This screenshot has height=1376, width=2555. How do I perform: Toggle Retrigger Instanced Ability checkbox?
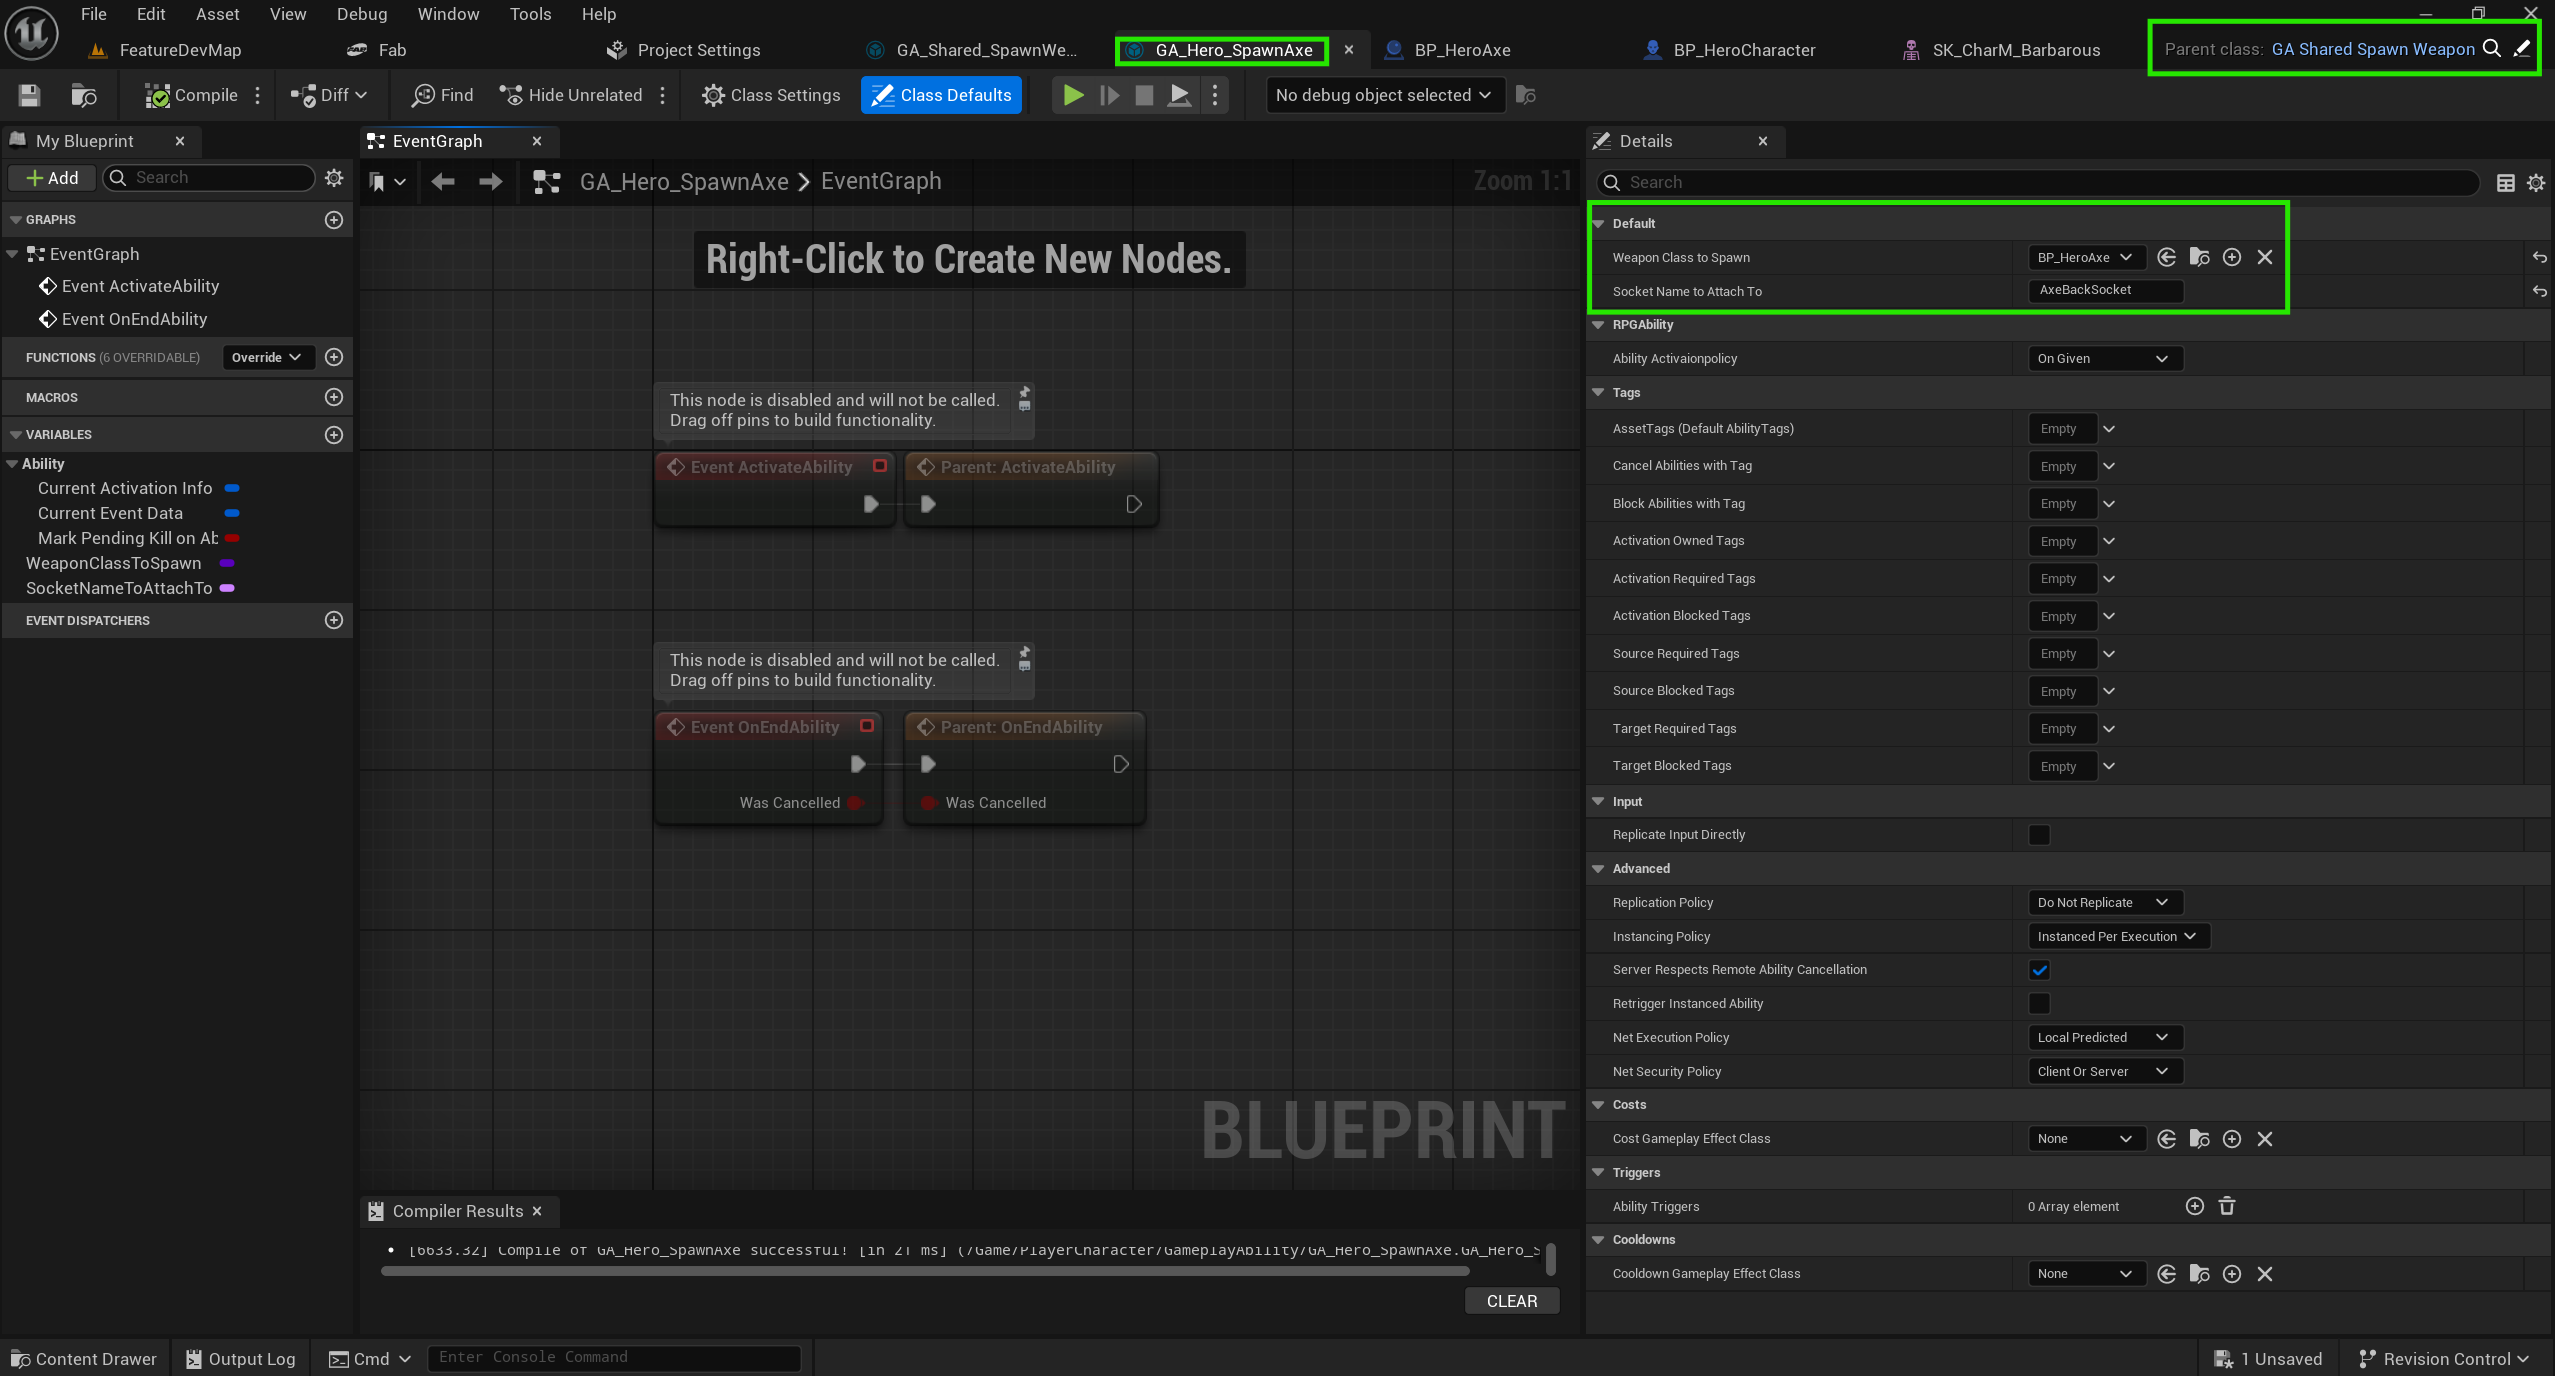click(x=2039, y=1003)
